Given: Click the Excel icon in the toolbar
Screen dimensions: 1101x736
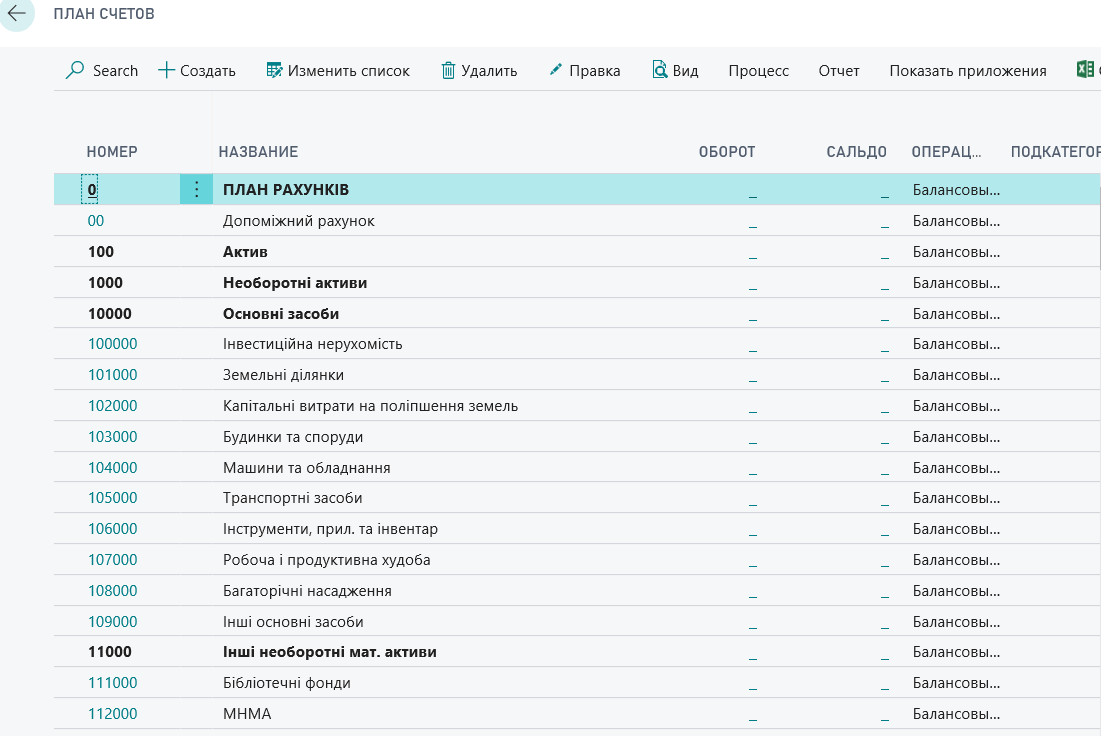Looking at the screenshot, I should tap(1084, 71).
